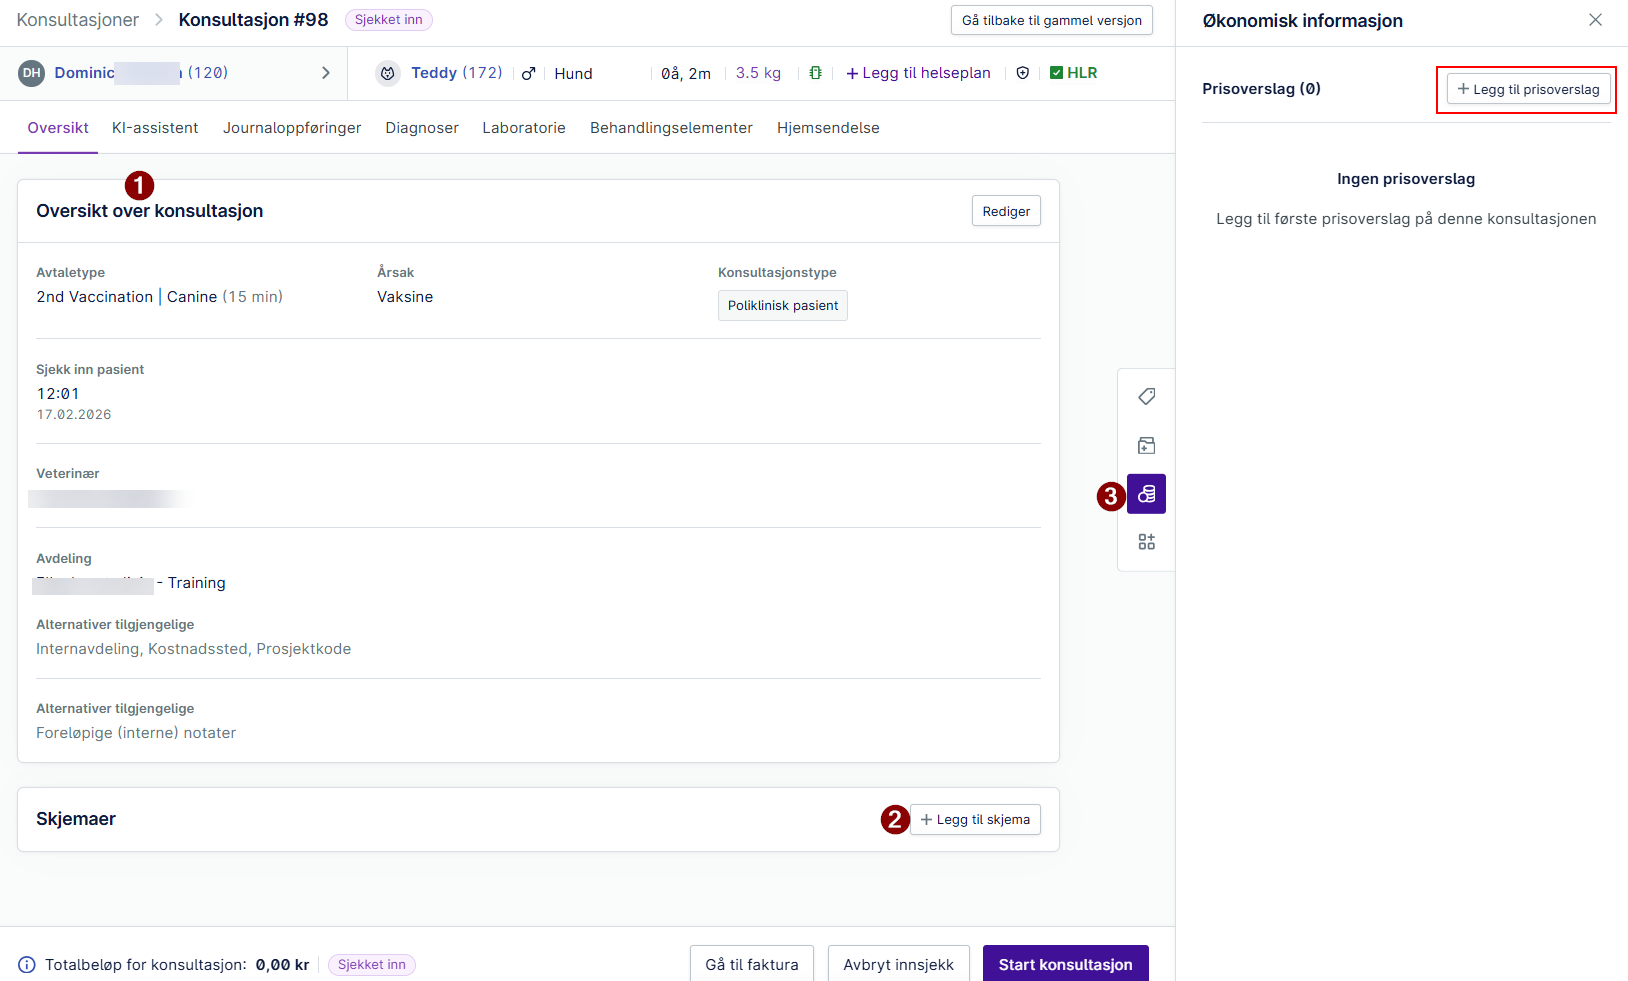Click the male gender symbol icon
The width and height of the screenshot is (1628, 981).
529,73
